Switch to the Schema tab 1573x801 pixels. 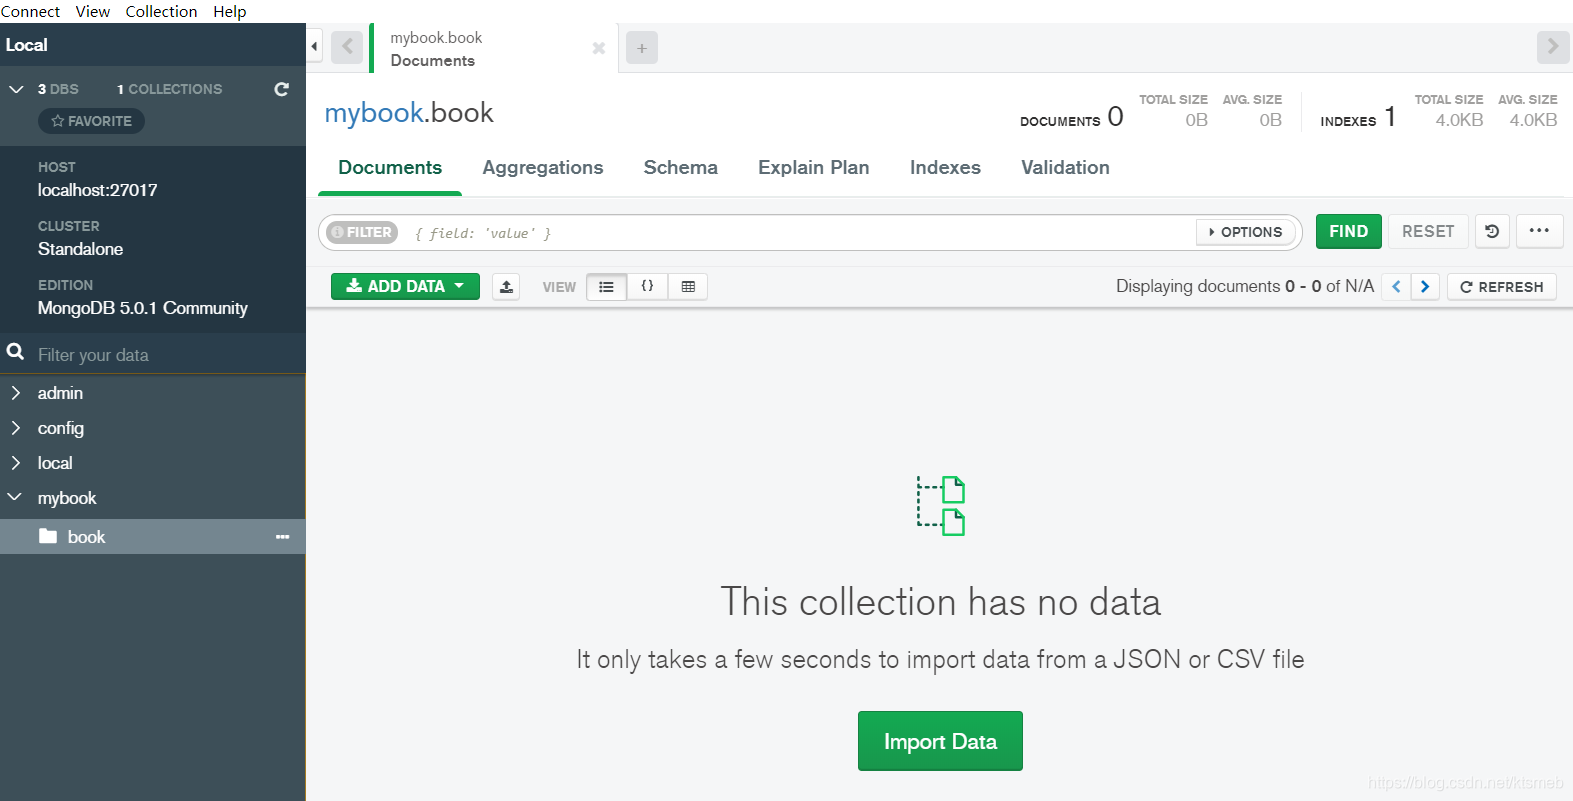tap(681, 168)
